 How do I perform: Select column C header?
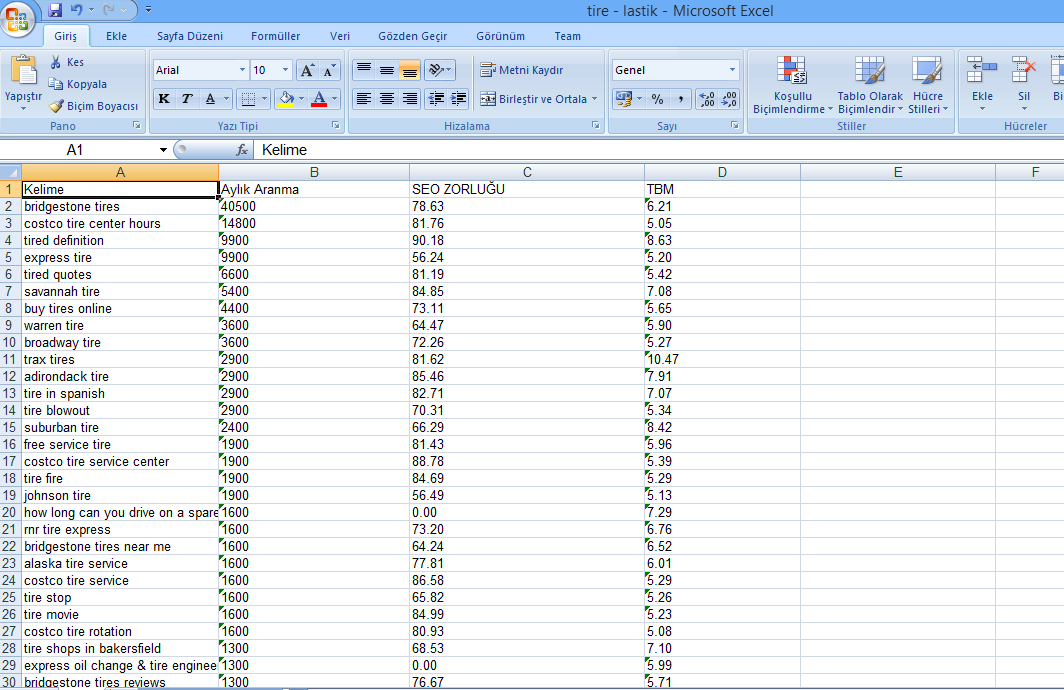527,172
